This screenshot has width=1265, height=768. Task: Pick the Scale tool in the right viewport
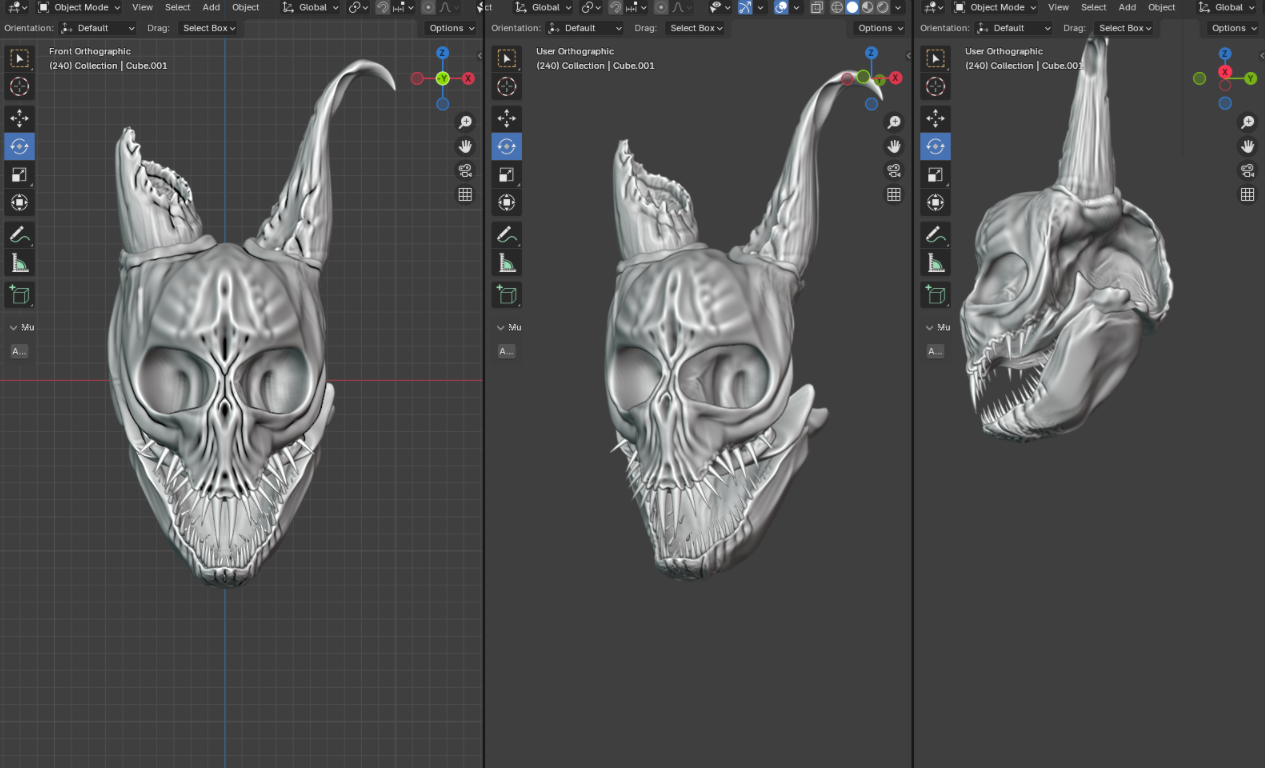pos(935,175)
